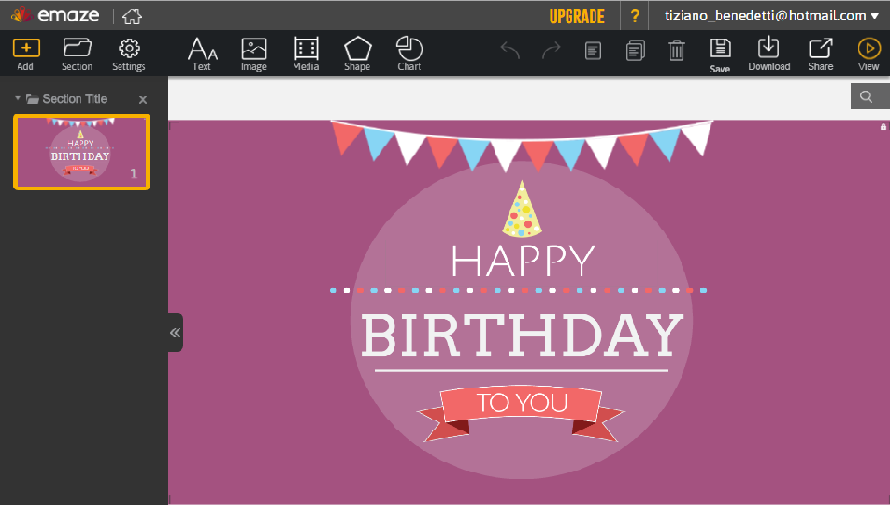This screenshot has height=505, width=890.
Task: Collapse the Section Title tree arrow
Action: pyautogui.click(x=18, y=98)
